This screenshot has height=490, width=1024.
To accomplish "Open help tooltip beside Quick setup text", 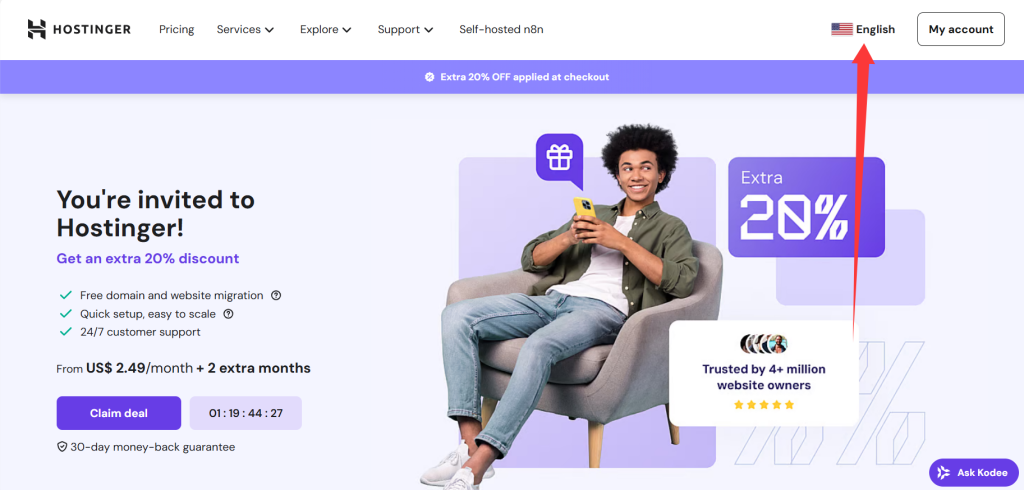I will [x=229, y=314].
